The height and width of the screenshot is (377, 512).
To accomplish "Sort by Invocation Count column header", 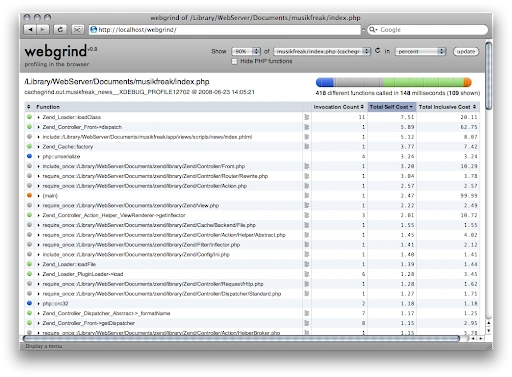I will click(x=338, y=107).
